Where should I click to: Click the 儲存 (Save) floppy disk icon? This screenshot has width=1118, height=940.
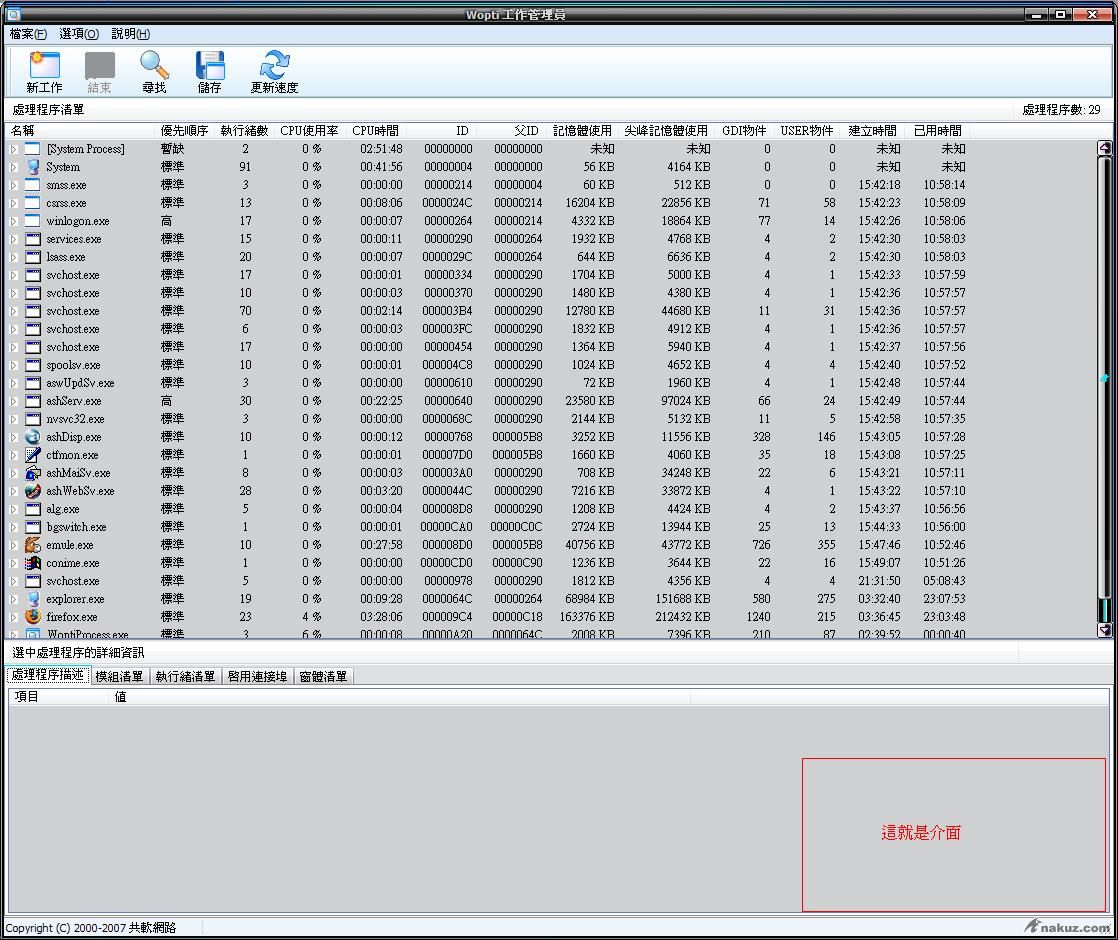tap(210, 72)
